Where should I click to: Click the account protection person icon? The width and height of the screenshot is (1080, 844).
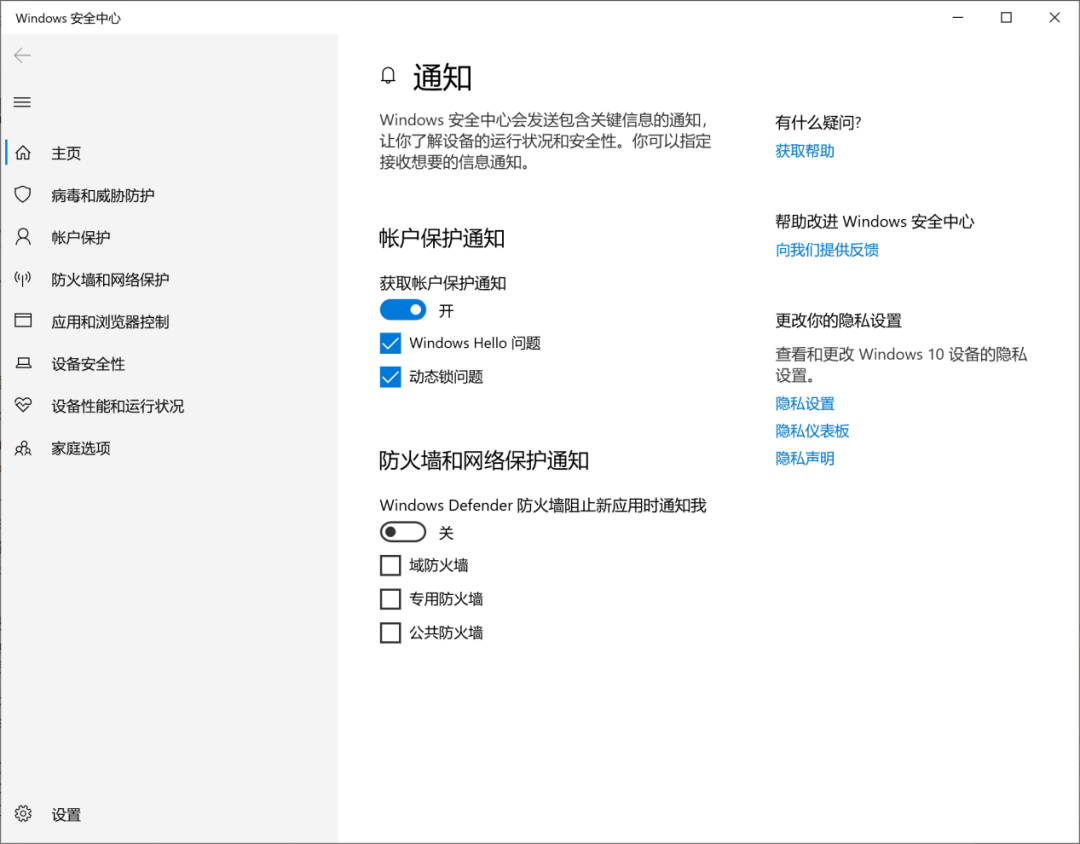[23, 237]
